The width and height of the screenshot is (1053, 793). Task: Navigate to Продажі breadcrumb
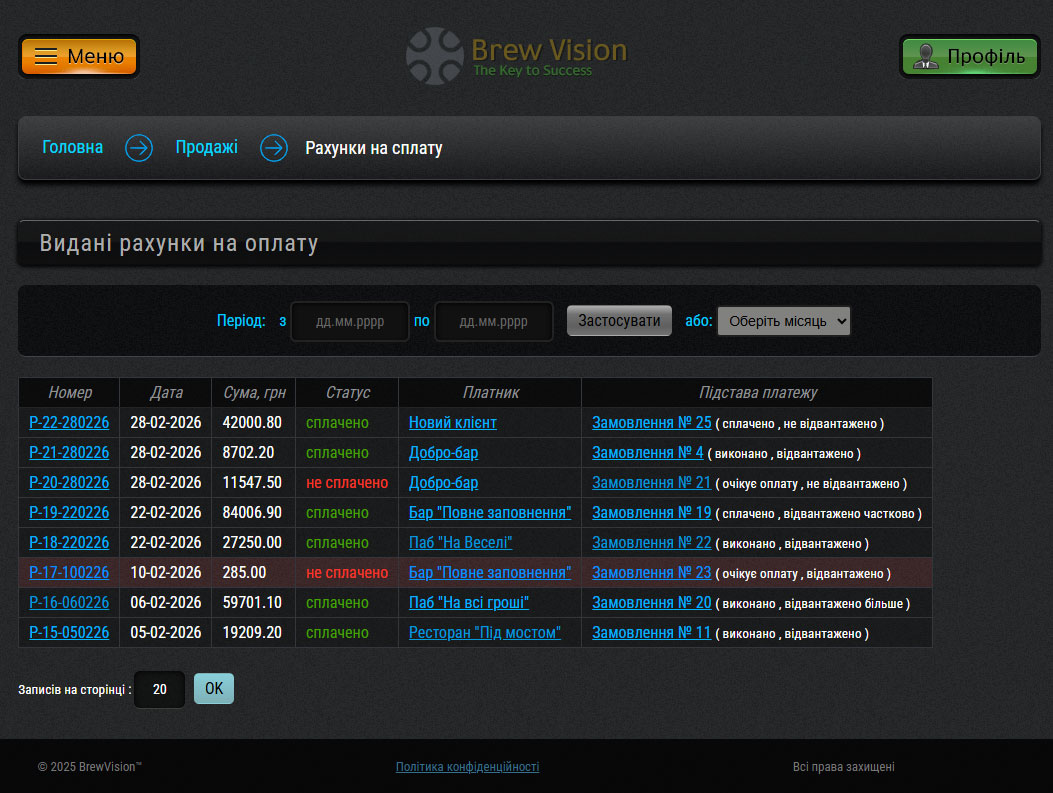click(x=206, y=148)
